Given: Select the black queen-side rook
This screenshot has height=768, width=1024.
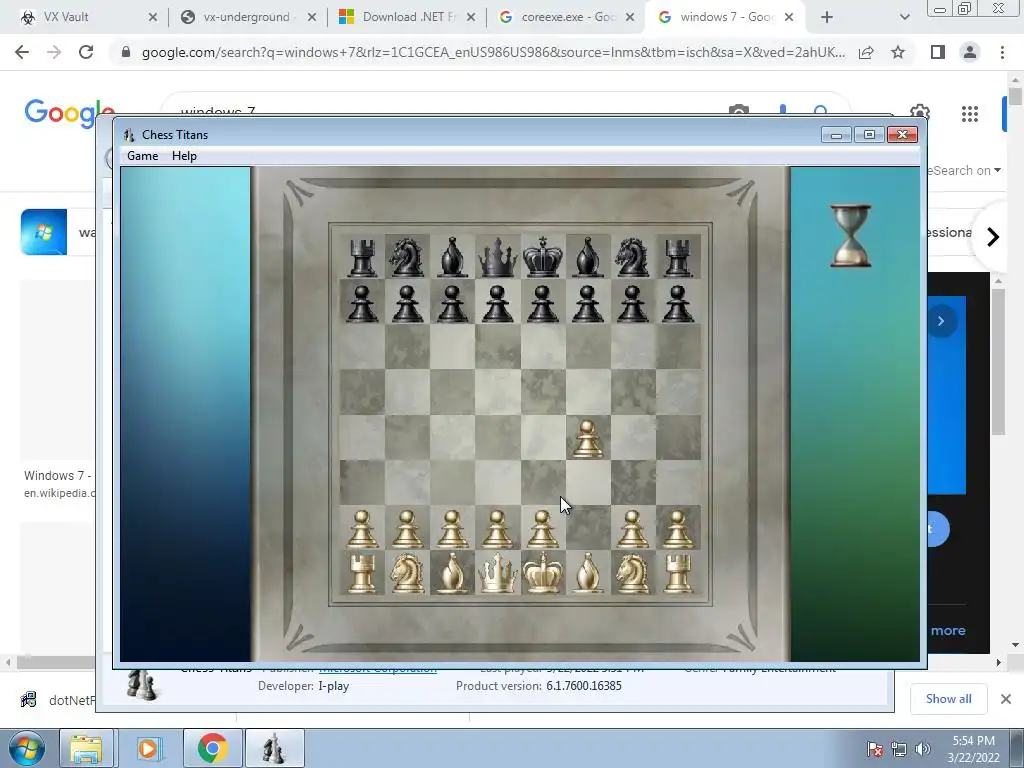Looking at the screenshot, I should (362, 257).
